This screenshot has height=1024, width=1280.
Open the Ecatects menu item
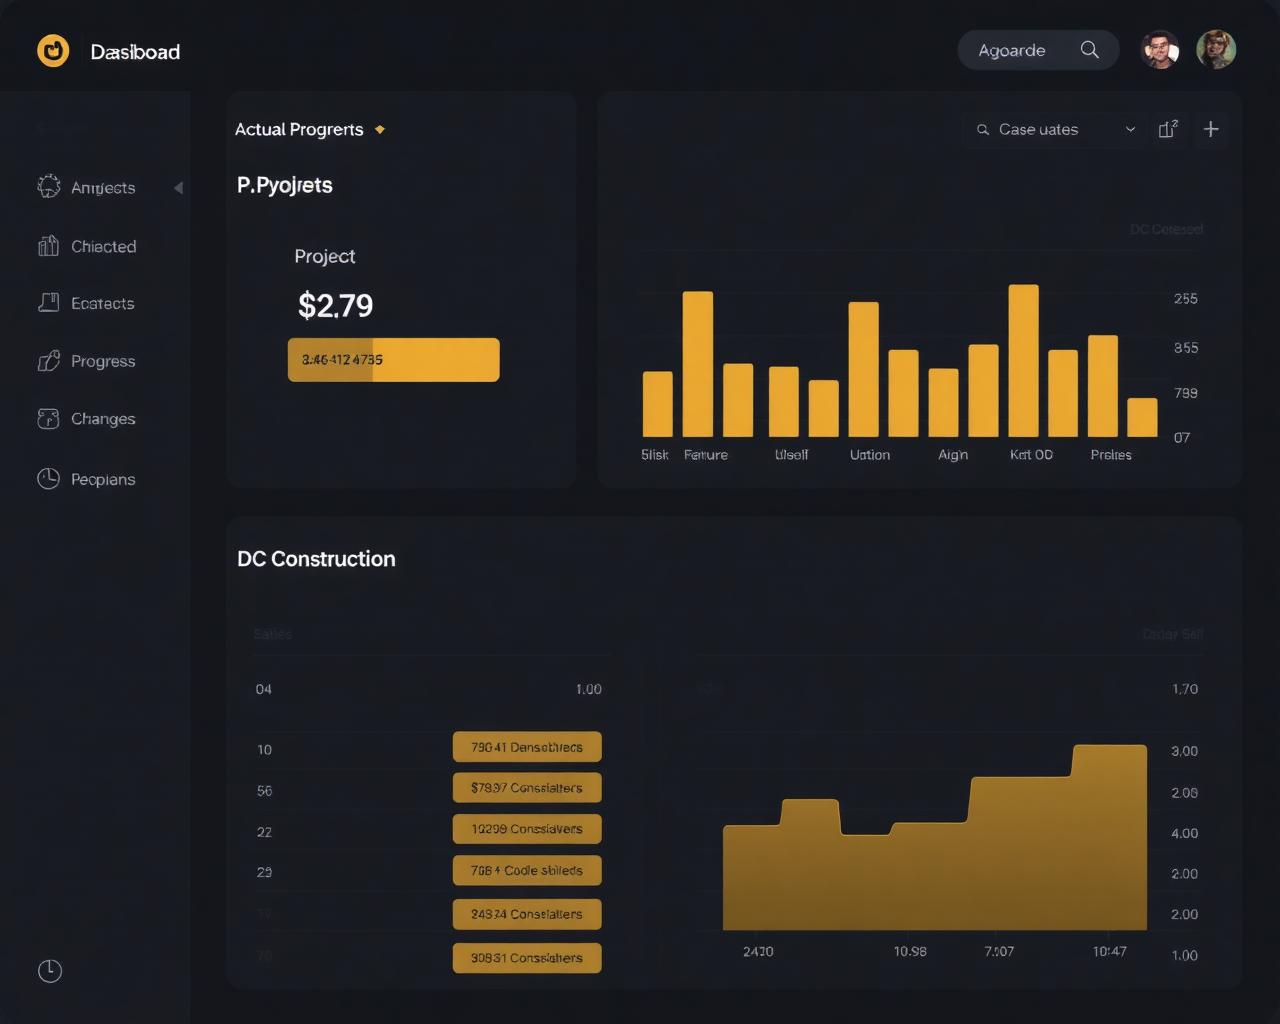pos(102,303)
